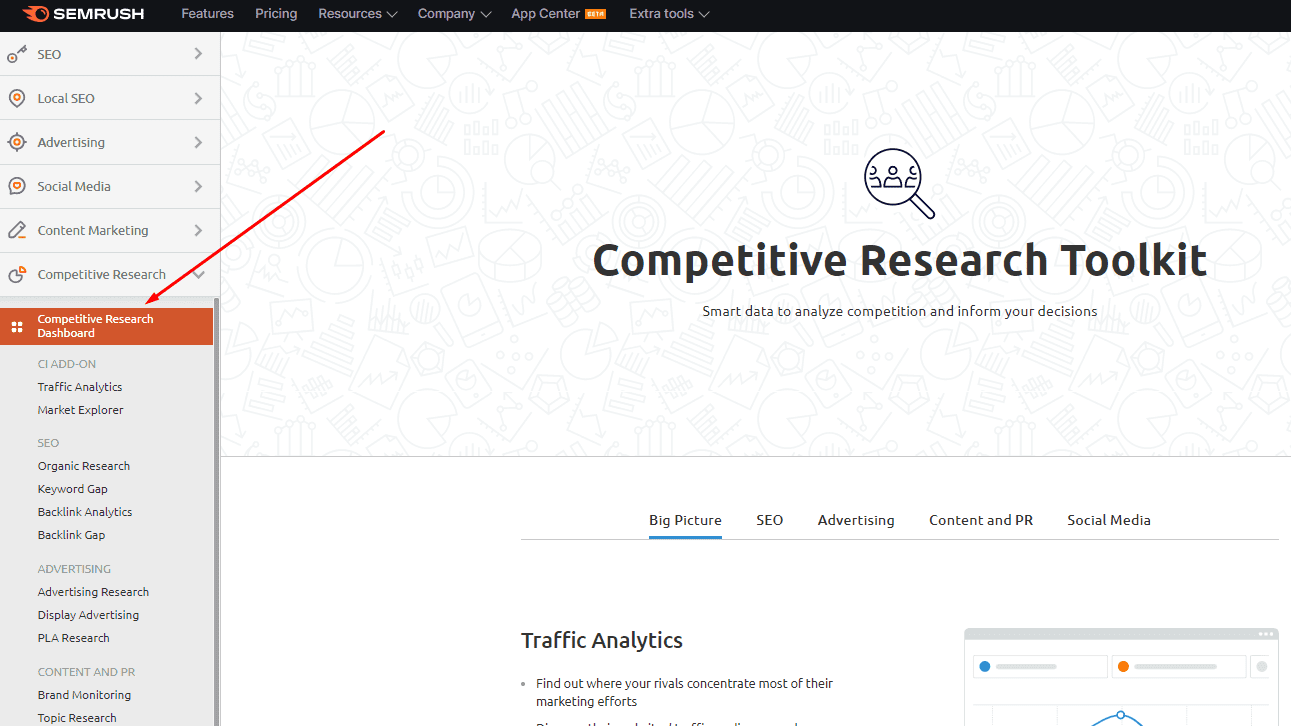Click the ADVERTISING sidebar group label
The width and height of the screenshot is (1291, 726).
tap(74, 569)
